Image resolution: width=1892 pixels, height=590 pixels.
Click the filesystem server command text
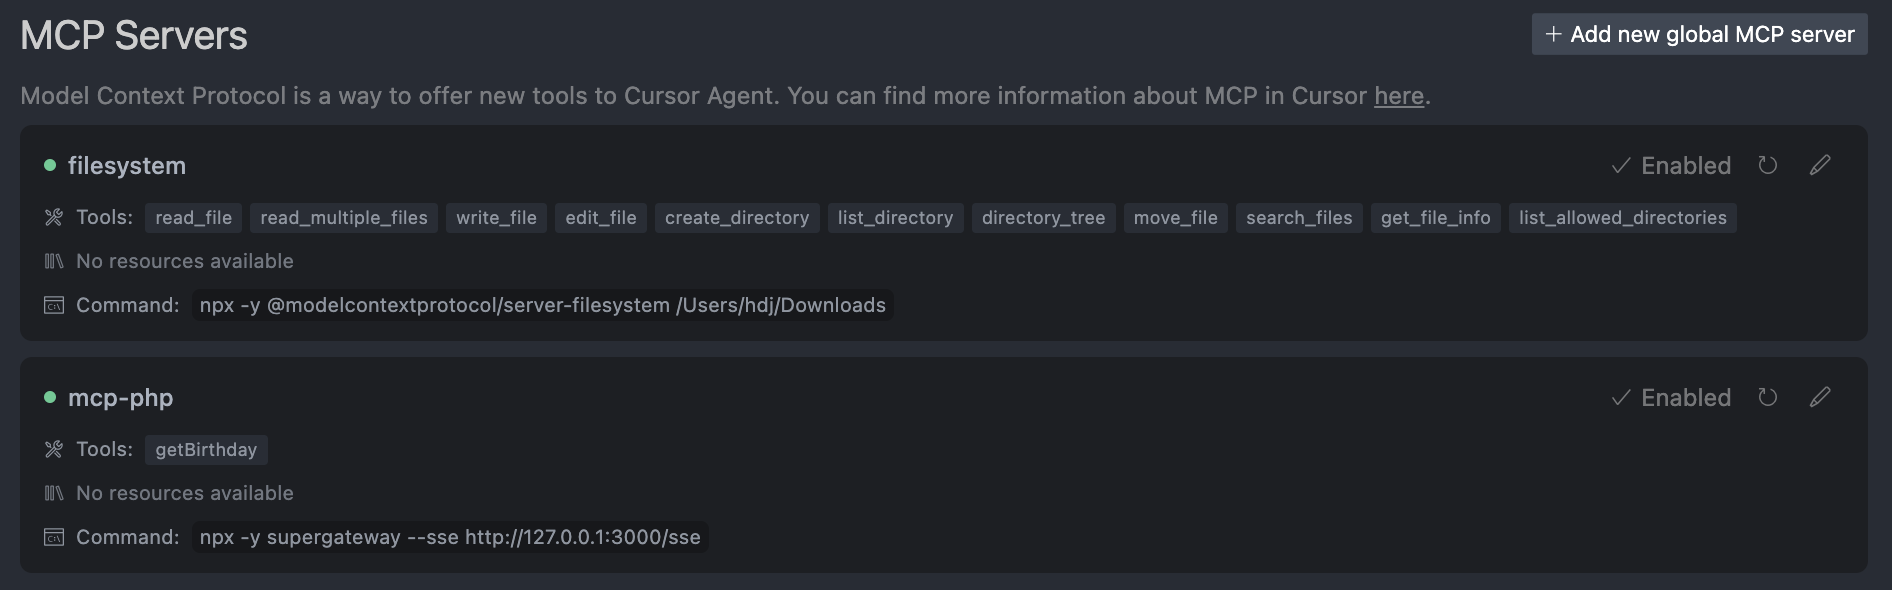[540, 305]
